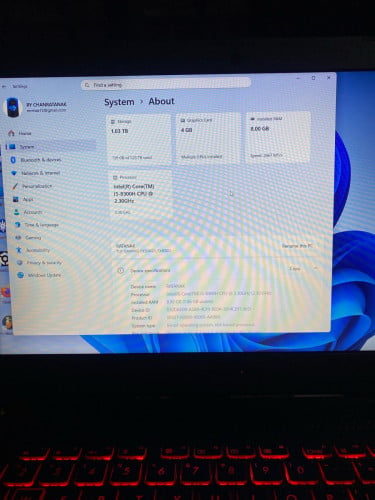The height and width of the screenshot is (500, 375).
Task: Close the Settings window
Action: pos(329,77)
